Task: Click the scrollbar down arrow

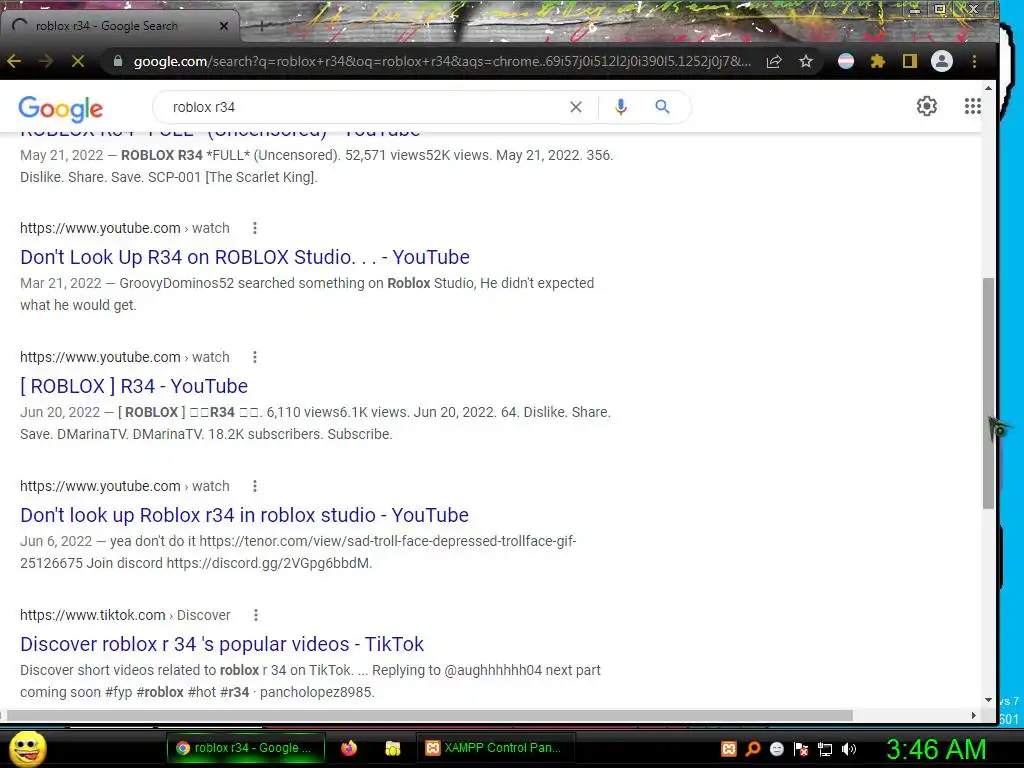Action: click(989, 700)
